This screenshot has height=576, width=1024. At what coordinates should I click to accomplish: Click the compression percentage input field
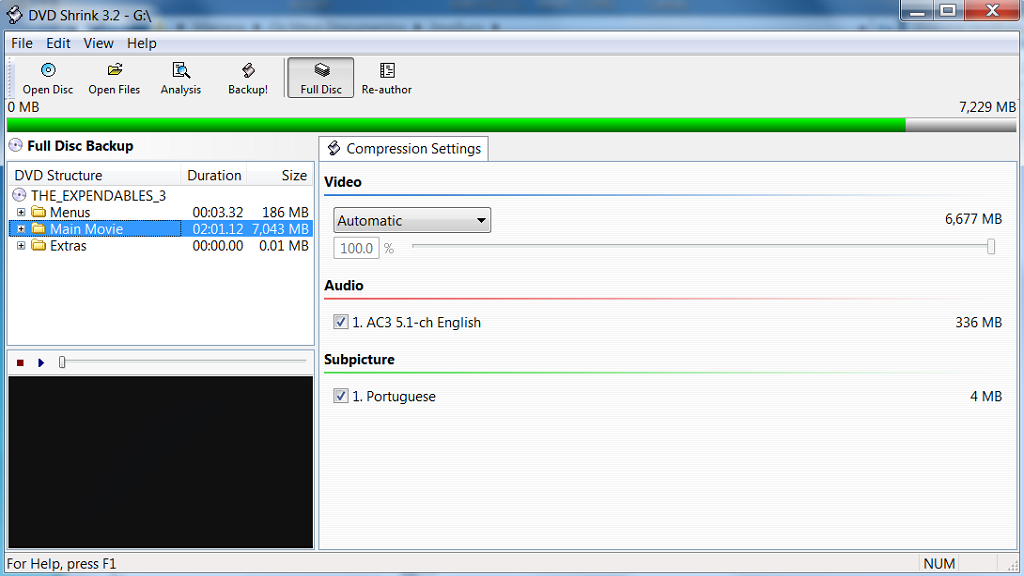point(356,248)
